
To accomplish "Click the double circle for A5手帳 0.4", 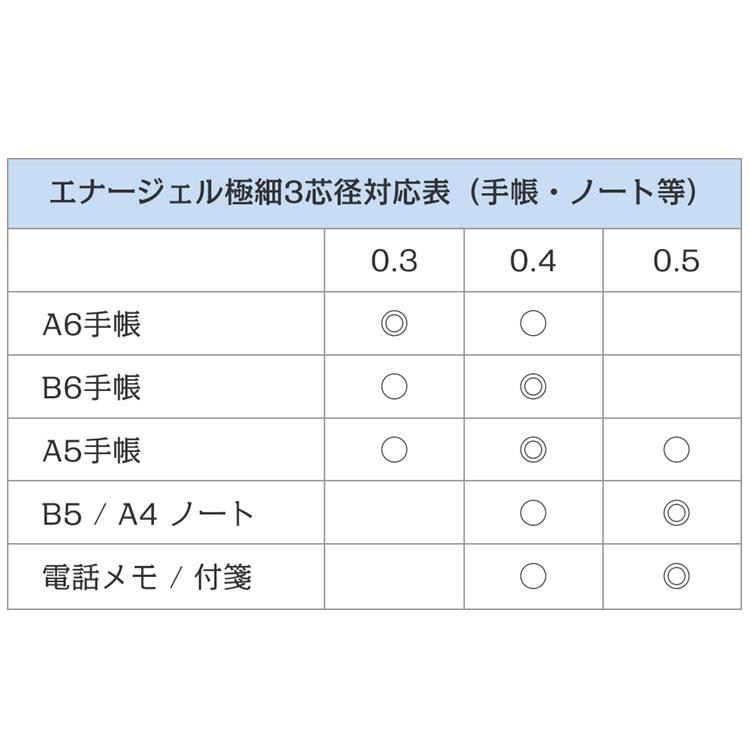I will pos(533,450).
